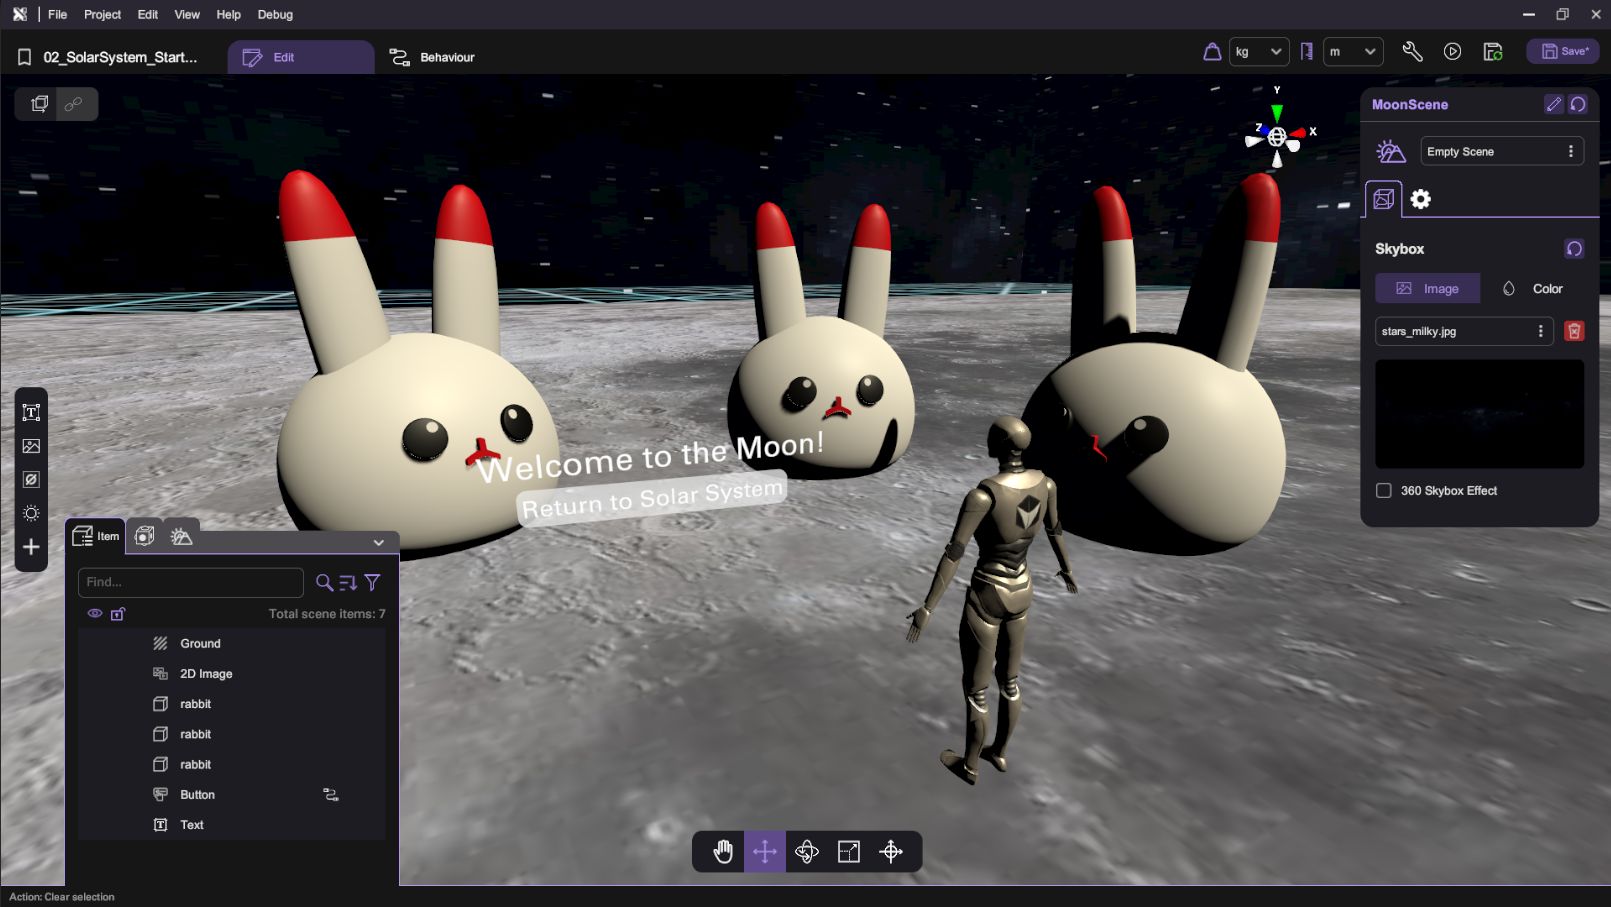This screenshot has width=1611, height=907.
Task: Open the m length unit dropdown
Action: 1352,52
